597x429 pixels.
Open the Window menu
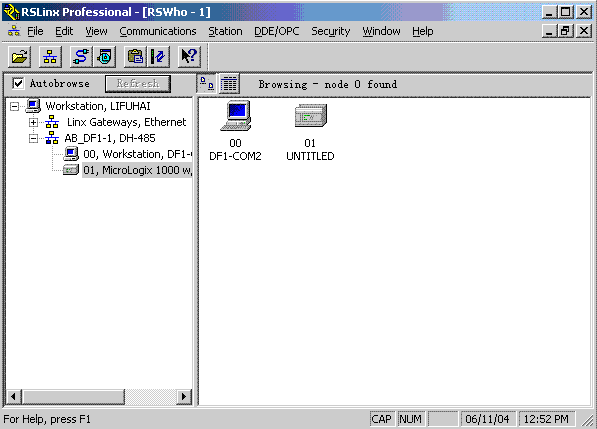click(381, 31)
